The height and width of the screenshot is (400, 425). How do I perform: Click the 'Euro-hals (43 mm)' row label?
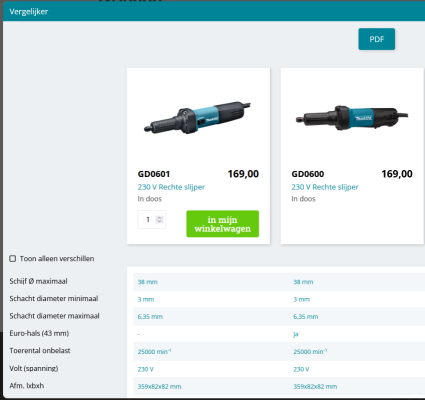39,333
